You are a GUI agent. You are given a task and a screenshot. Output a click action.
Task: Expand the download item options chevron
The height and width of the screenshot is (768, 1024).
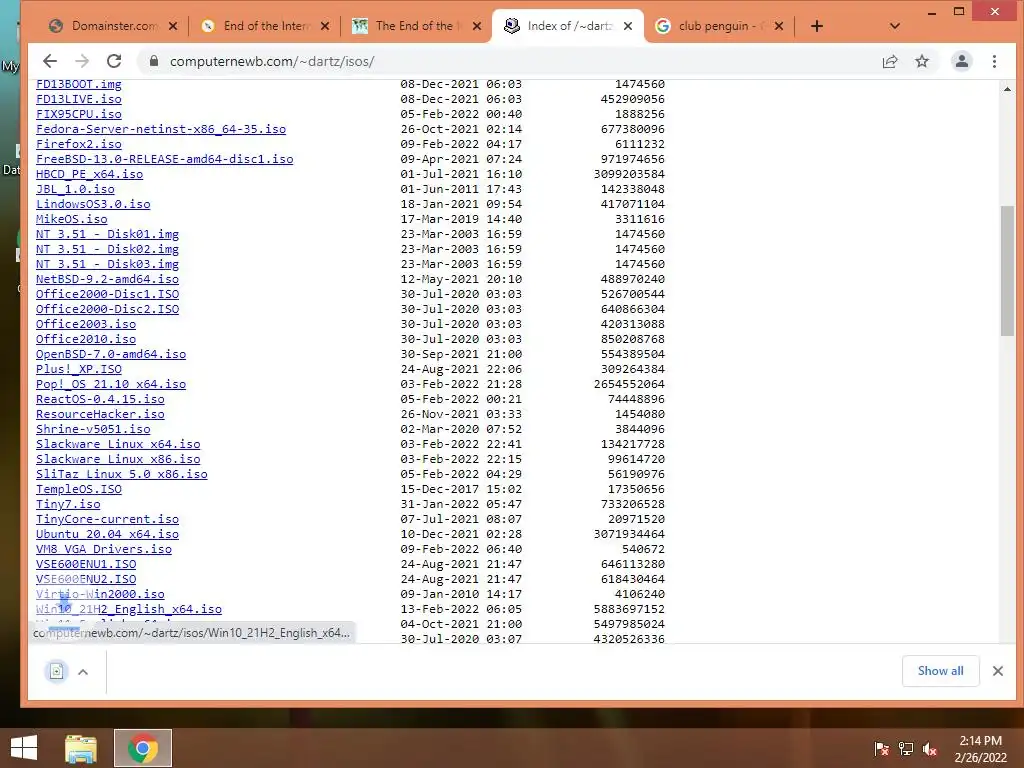[x=83, y=671]
